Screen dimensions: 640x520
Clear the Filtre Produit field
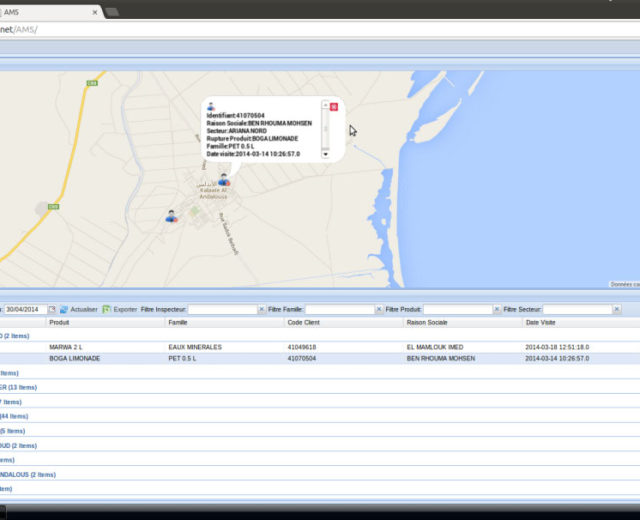pyautogui.click(x=497, y=310)
